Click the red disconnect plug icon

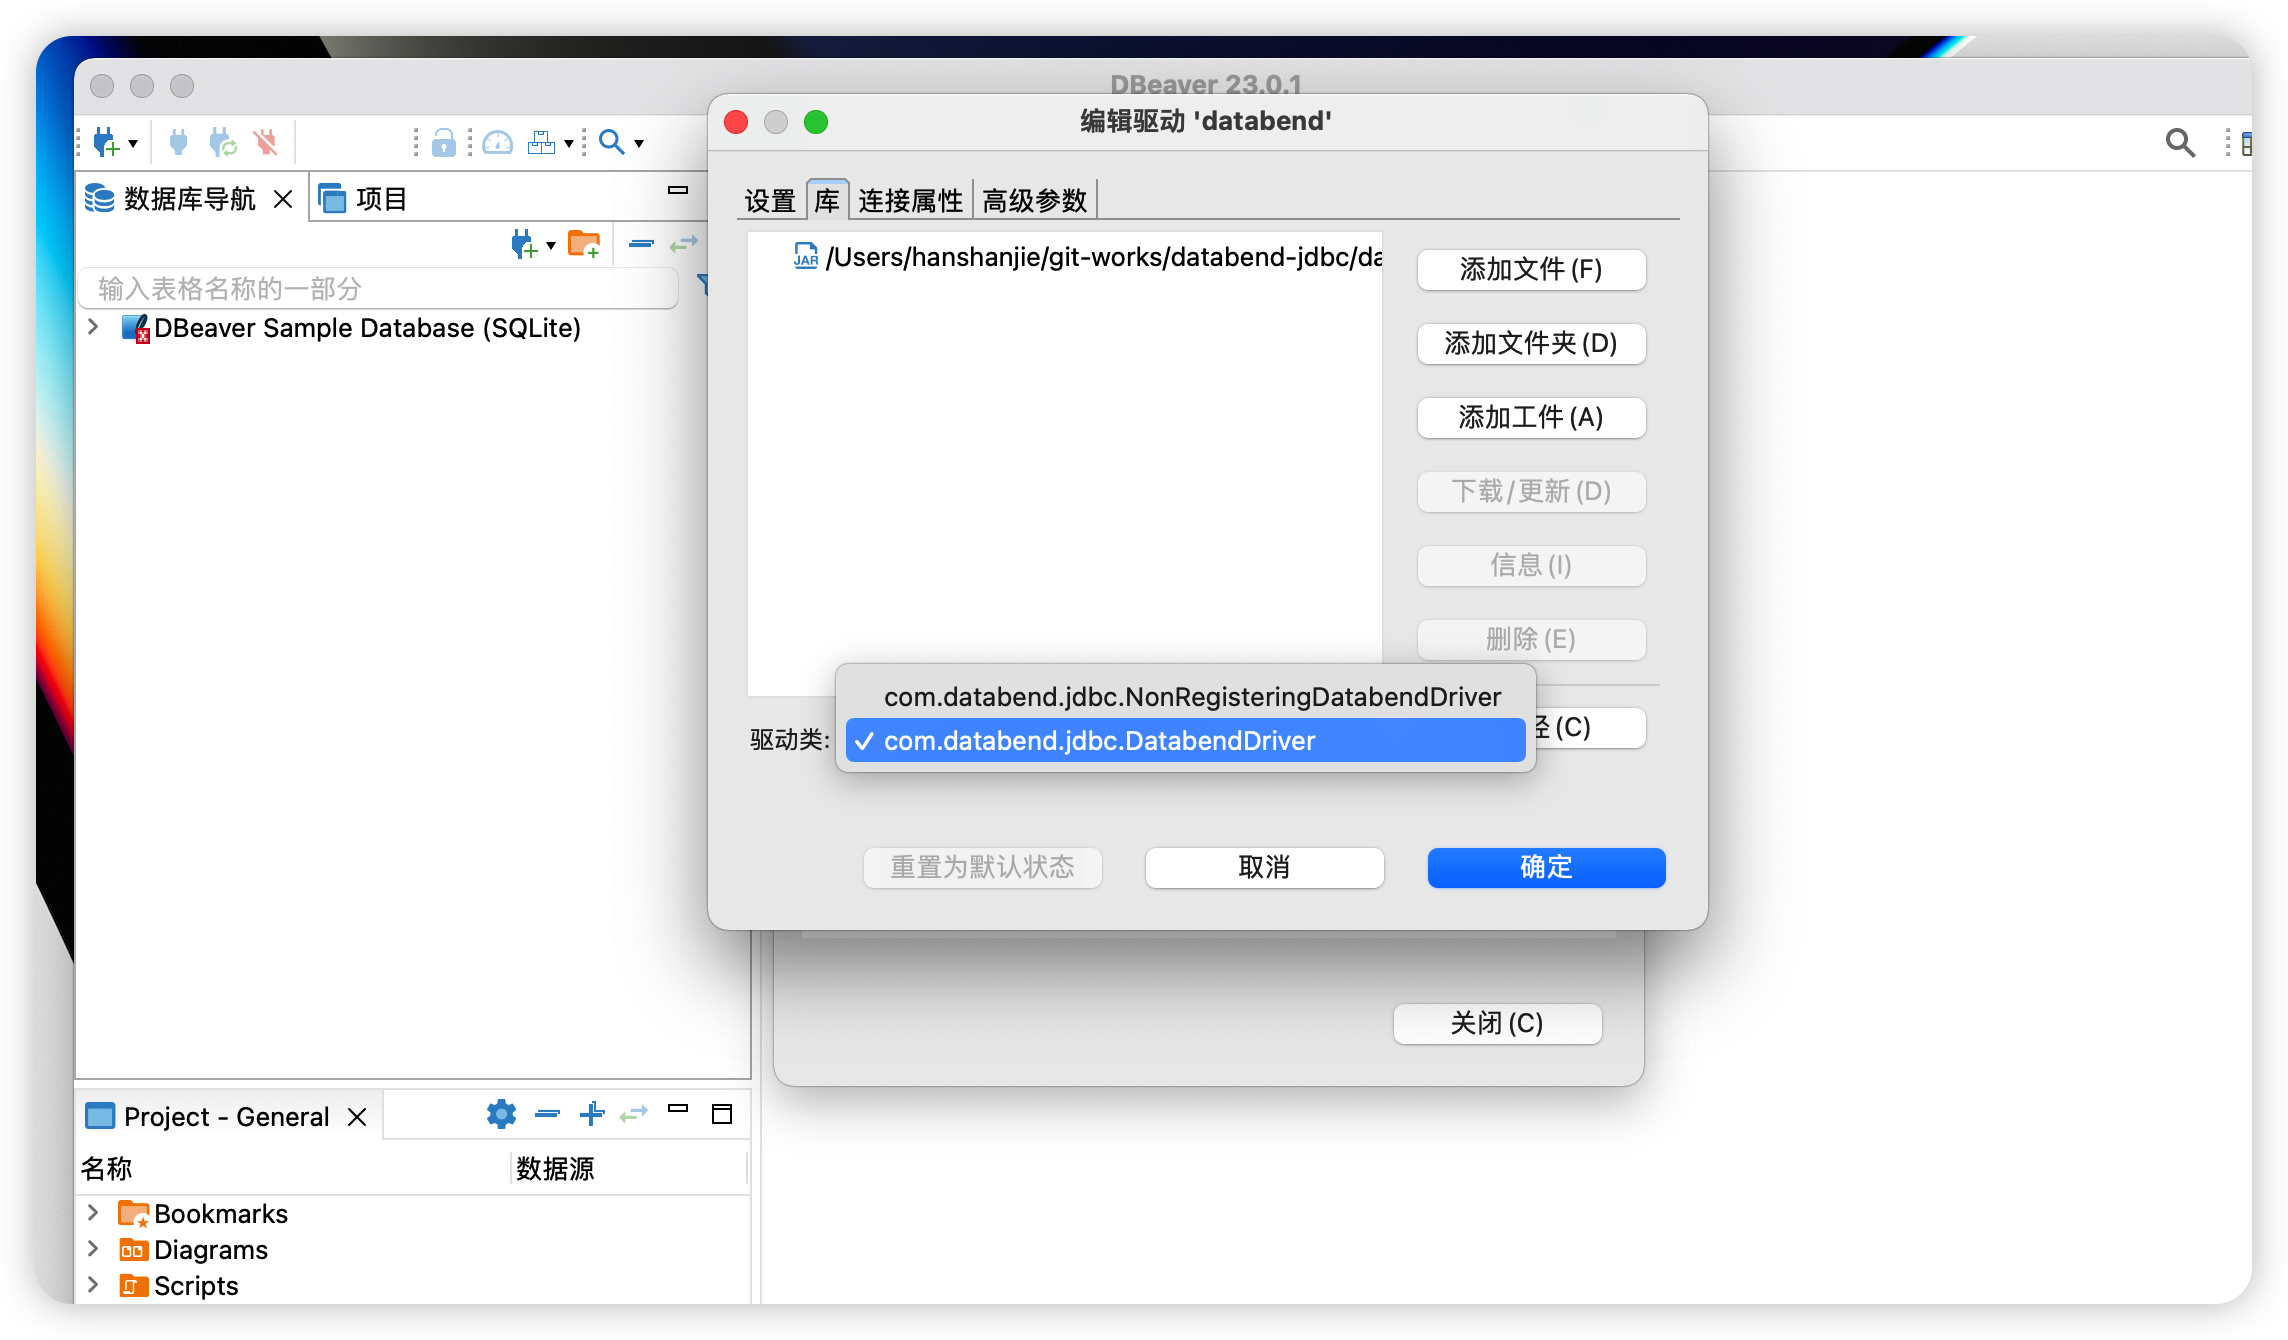click(266, 141)
